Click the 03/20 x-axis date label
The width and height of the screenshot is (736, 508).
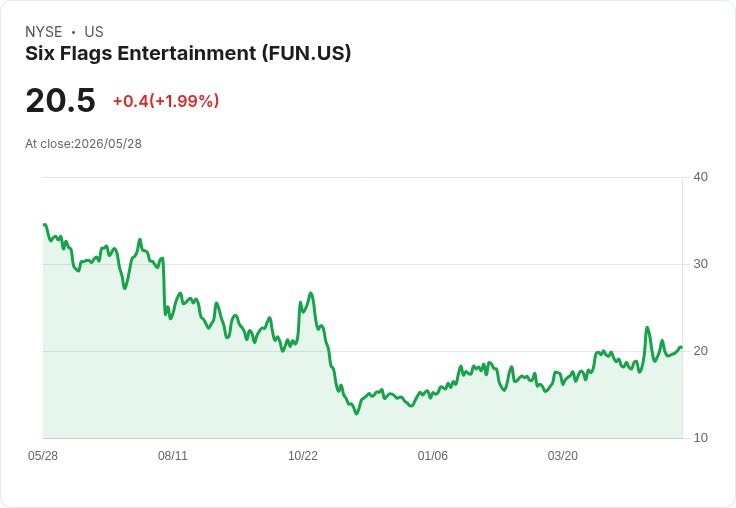tap(563, 456)
